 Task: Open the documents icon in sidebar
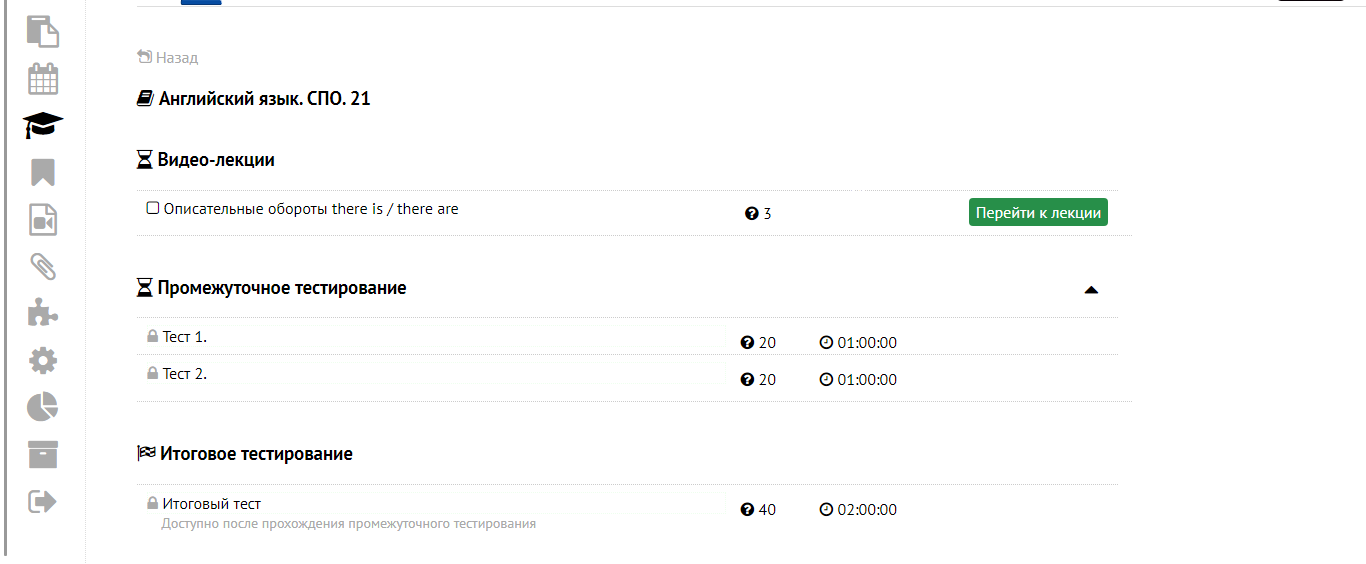pos(42,31)
